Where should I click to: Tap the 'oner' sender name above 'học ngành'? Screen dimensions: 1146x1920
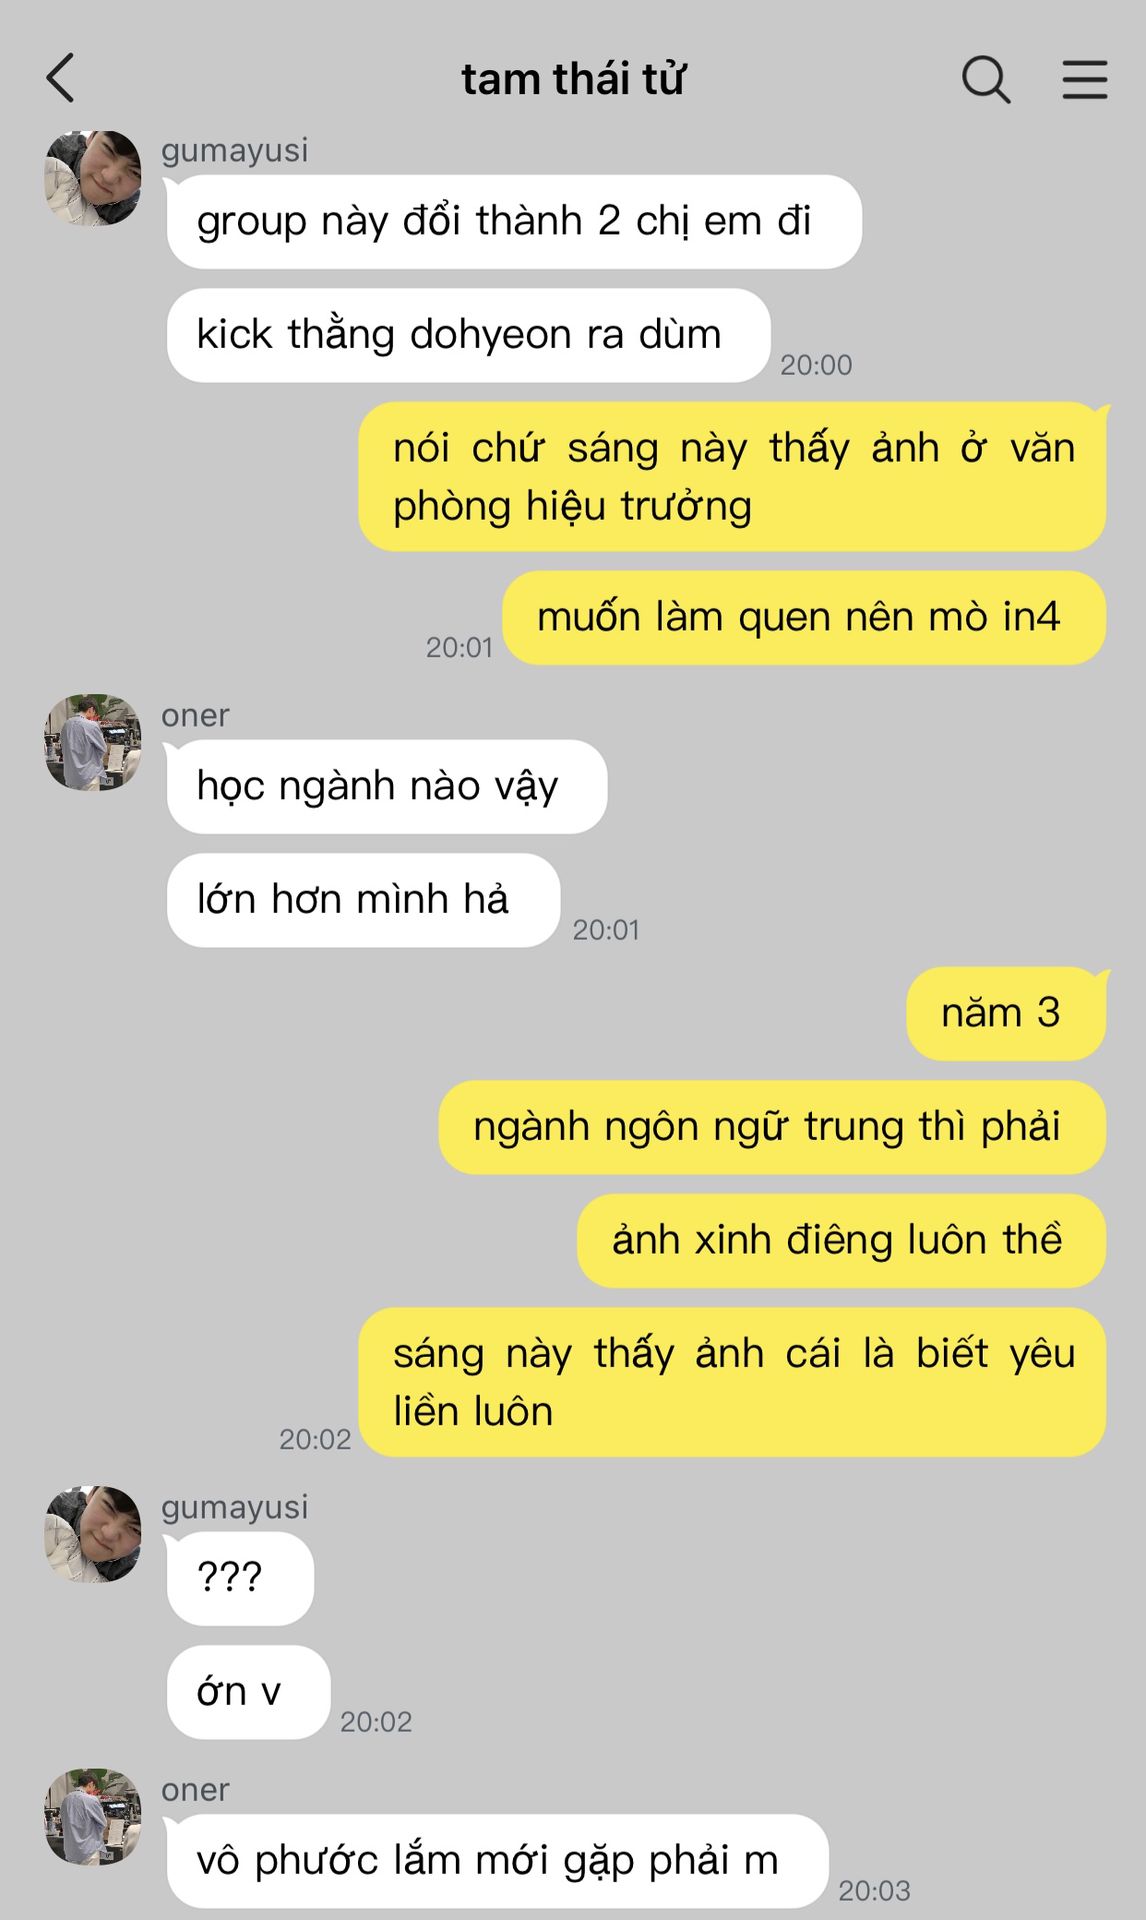pos(195,715)
